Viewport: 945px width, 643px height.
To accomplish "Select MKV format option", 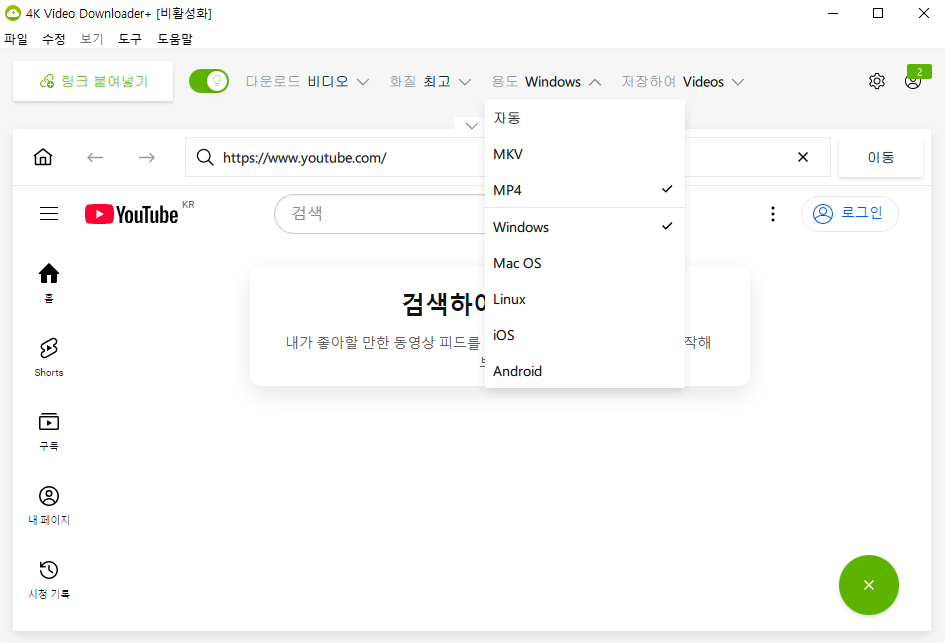I will coord(585,154).
